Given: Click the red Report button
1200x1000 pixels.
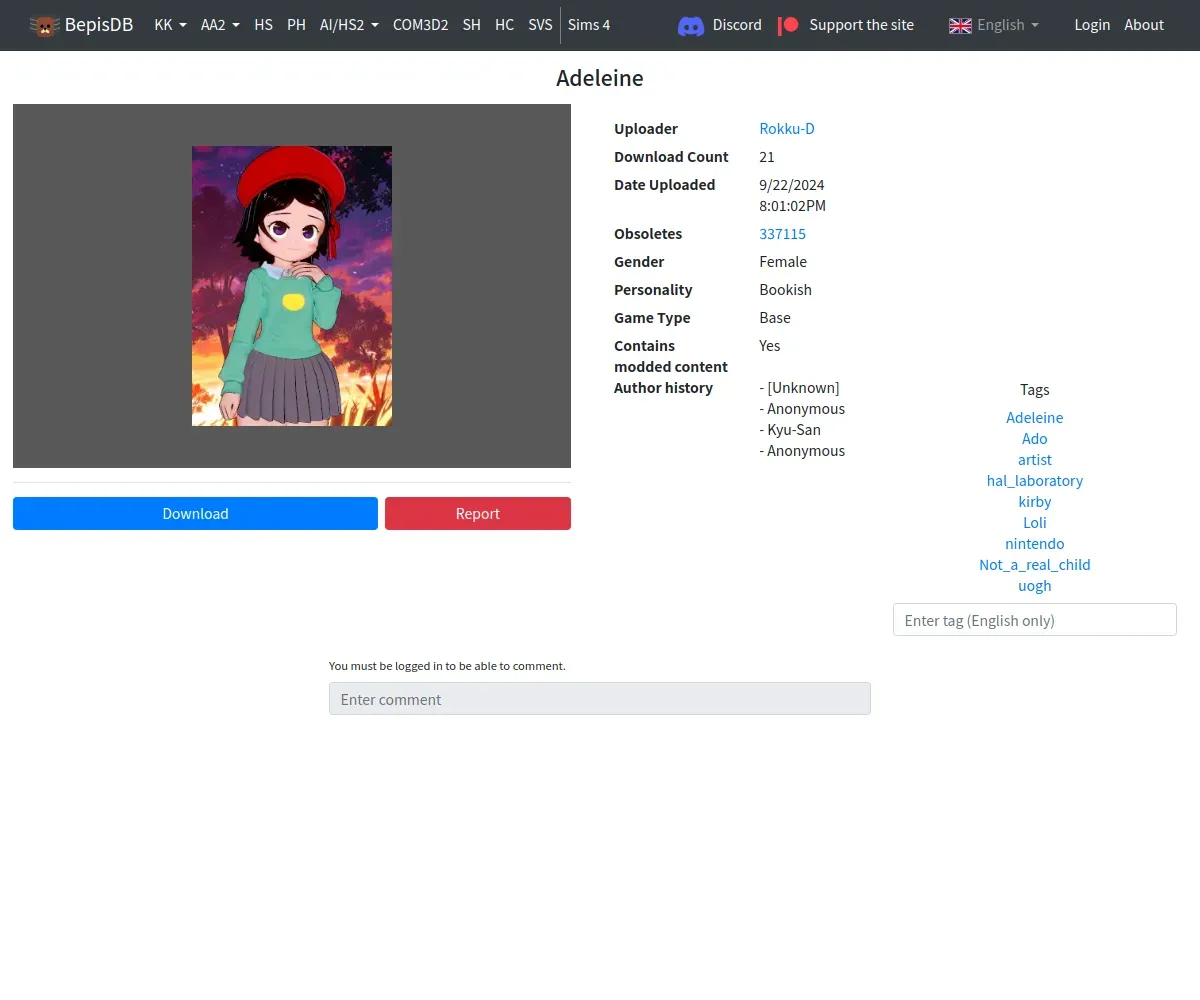Looking at the screenshot, I should pyautogui.click(x=478, y=513).
